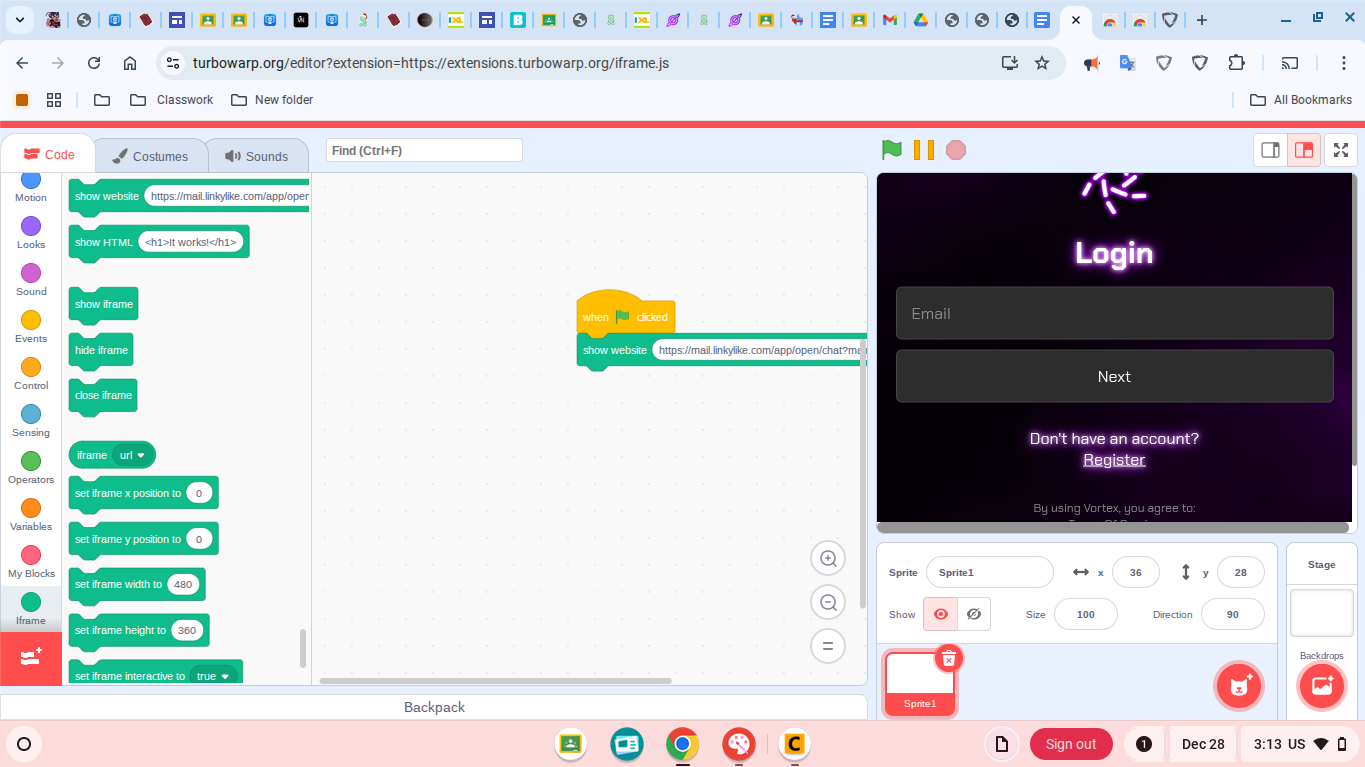1365x767 pixels.
Task: Click the Find (Ctrl+F) search box
Action: point(424,150)
